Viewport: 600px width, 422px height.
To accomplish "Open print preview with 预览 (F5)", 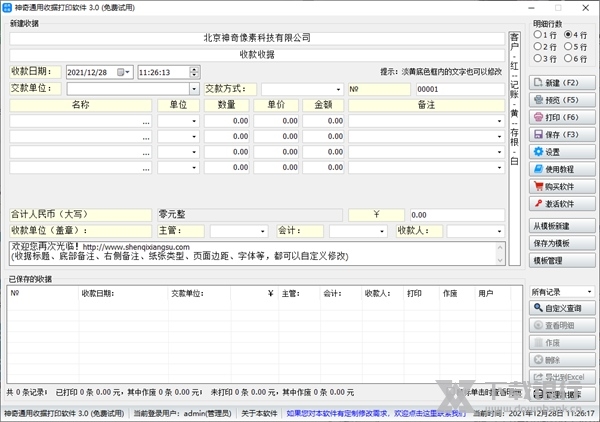I will [561, 100].
